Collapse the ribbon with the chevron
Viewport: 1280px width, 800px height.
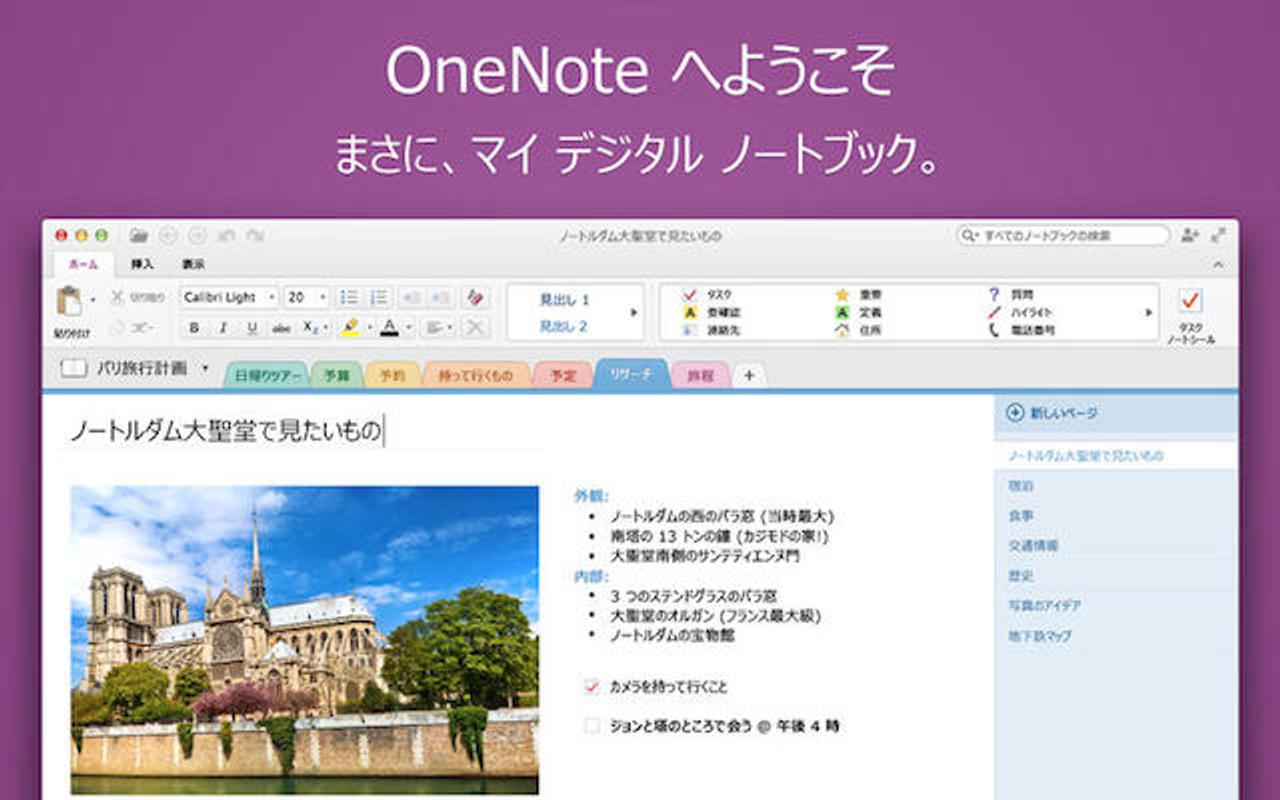pos(1218,265)
